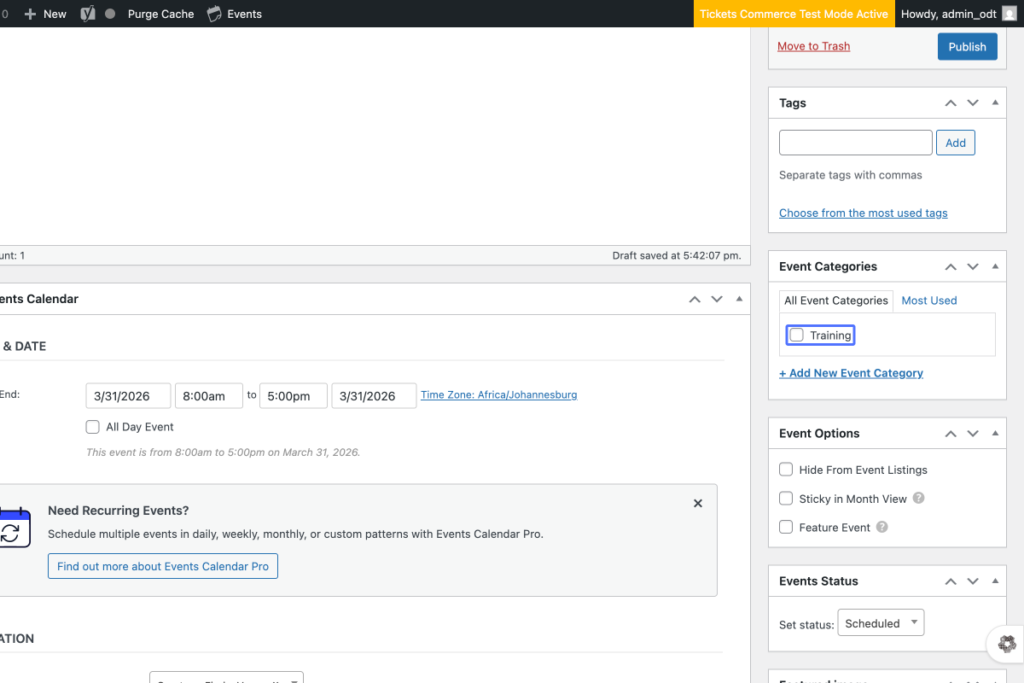This screenshot has height=683, width=1024.
Task: Click the start date field 3/31/2026
Action: pos(128,396)
